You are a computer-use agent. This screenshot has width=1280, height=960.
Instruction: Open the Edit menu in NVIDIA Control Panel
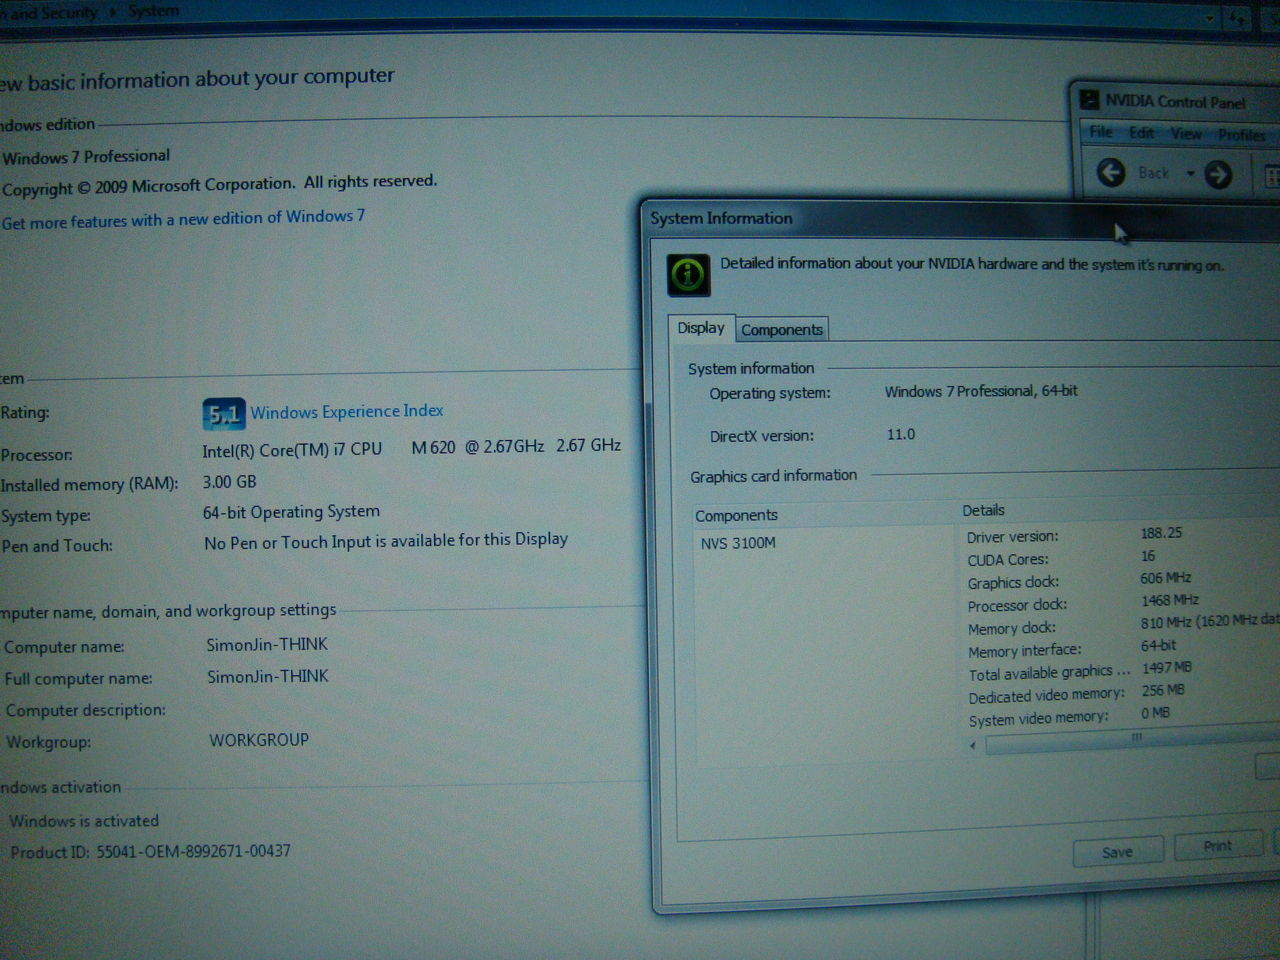pos(1141,133)
